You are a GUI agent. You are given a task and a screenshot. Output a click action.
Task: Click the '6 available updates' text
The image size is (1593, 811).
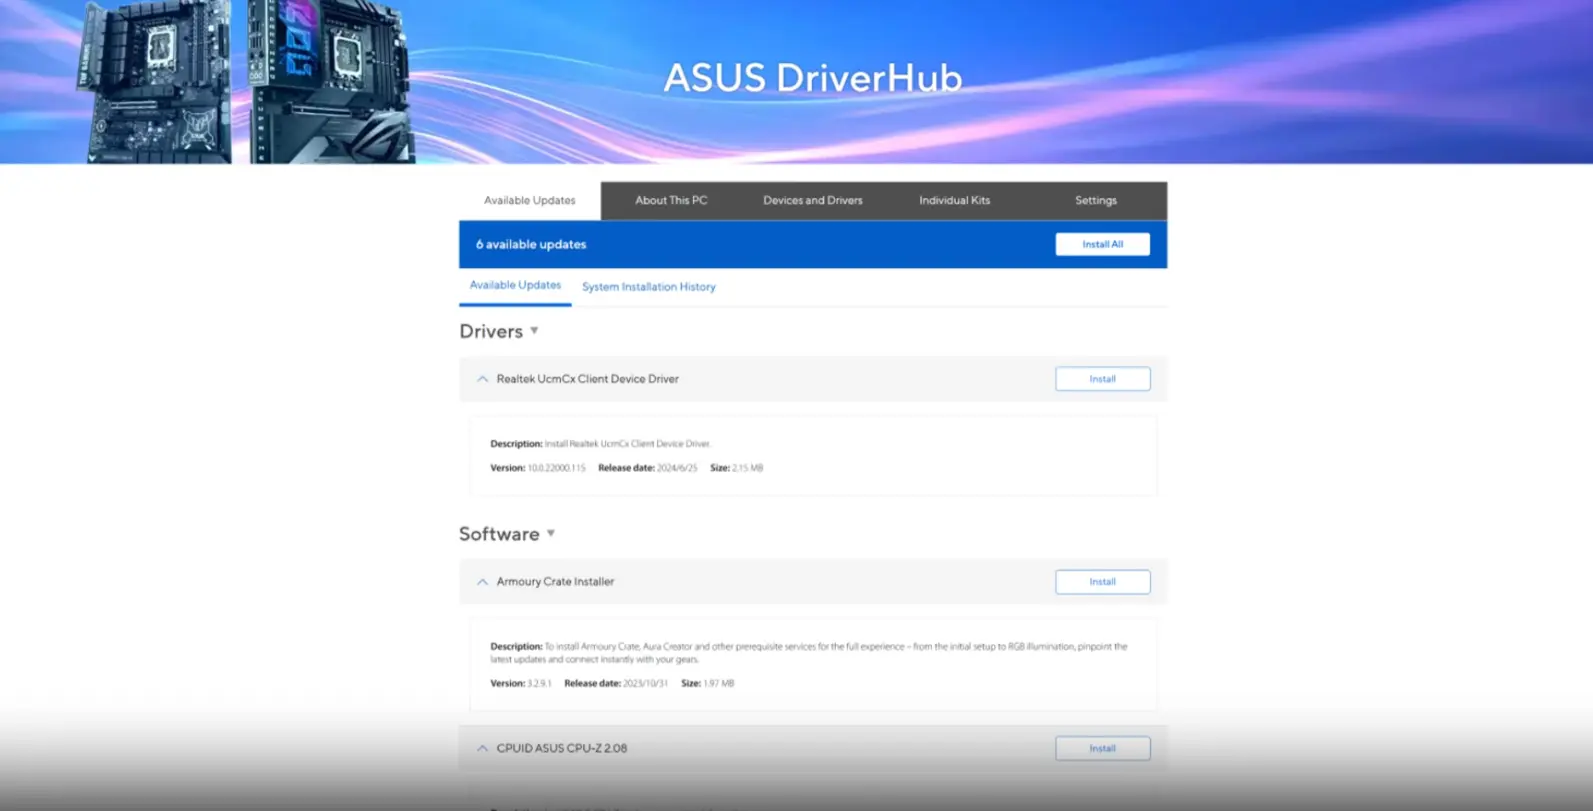coord(531,244)
